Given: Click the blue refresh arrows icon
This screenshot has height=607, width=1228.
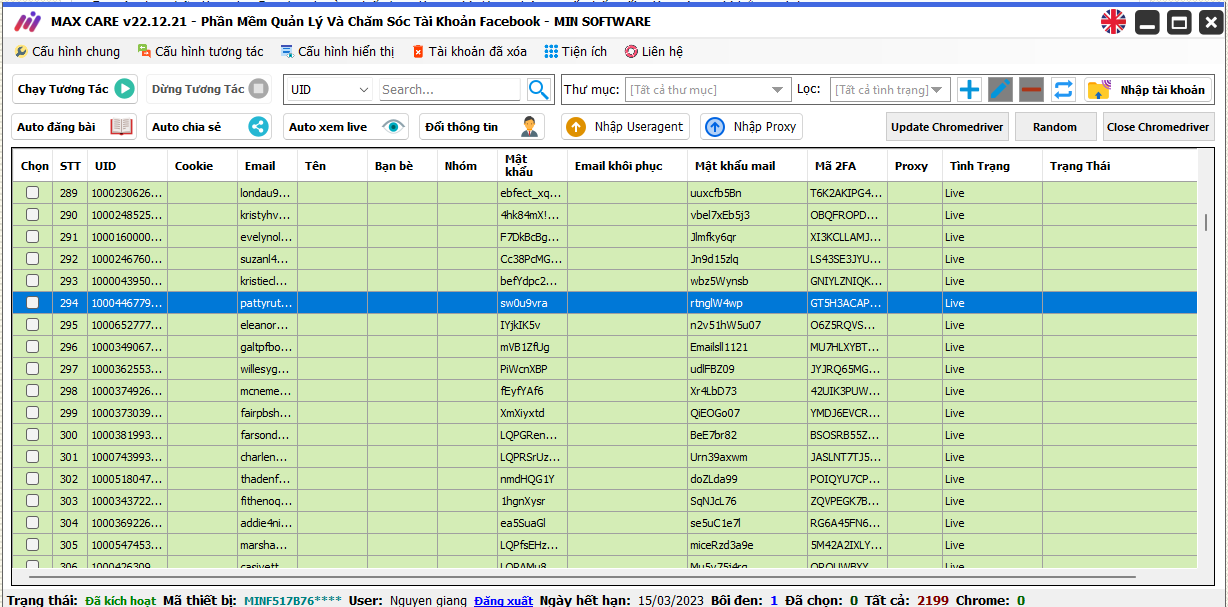Looking at the screenshot, I should 1063,89.
